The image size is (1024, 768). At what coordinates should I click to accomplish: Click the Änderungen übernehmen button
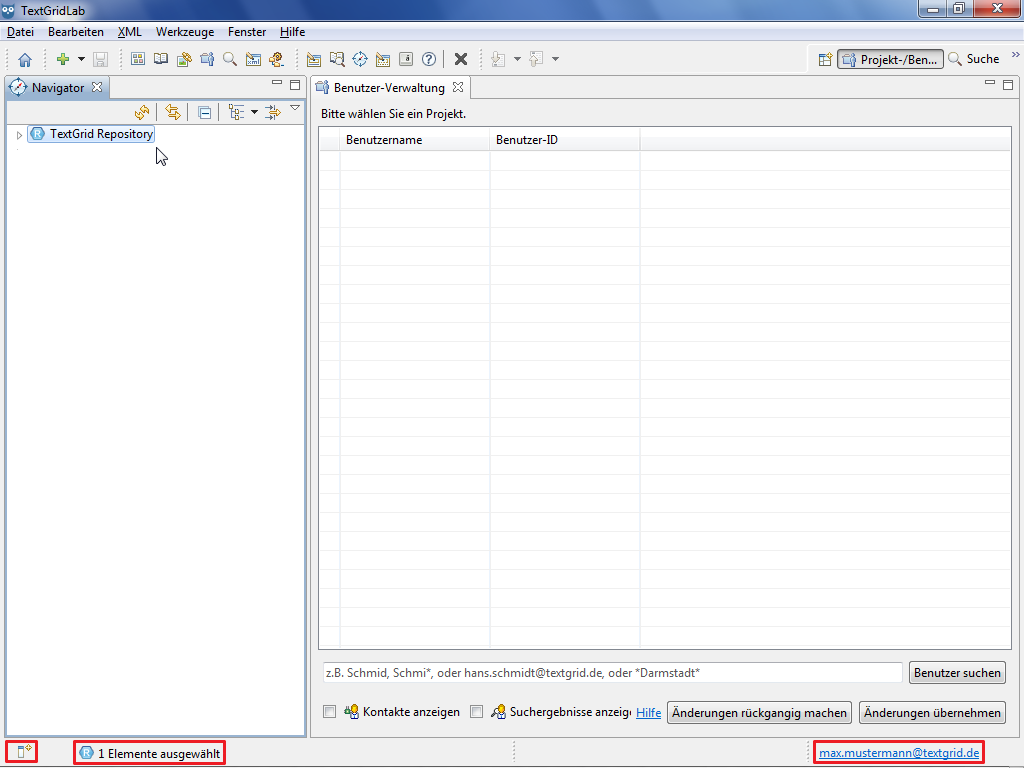[932, 713]
